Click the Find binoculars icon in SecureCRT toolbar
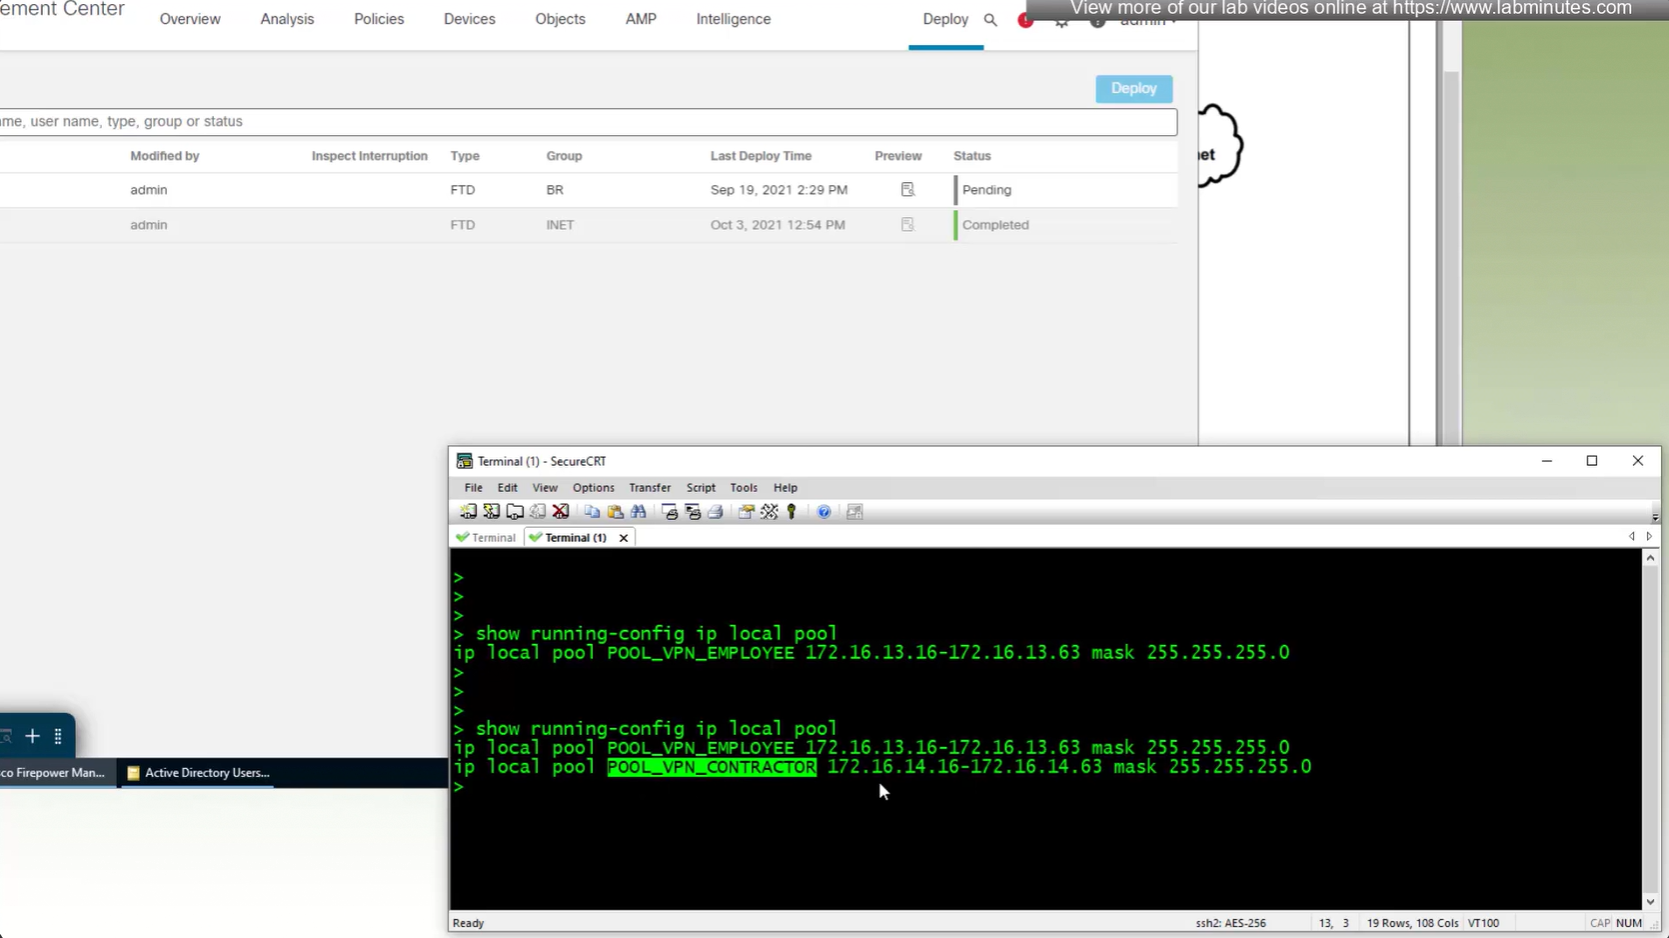The width and height of the screenshot is (1669, 938). point(638,512)
